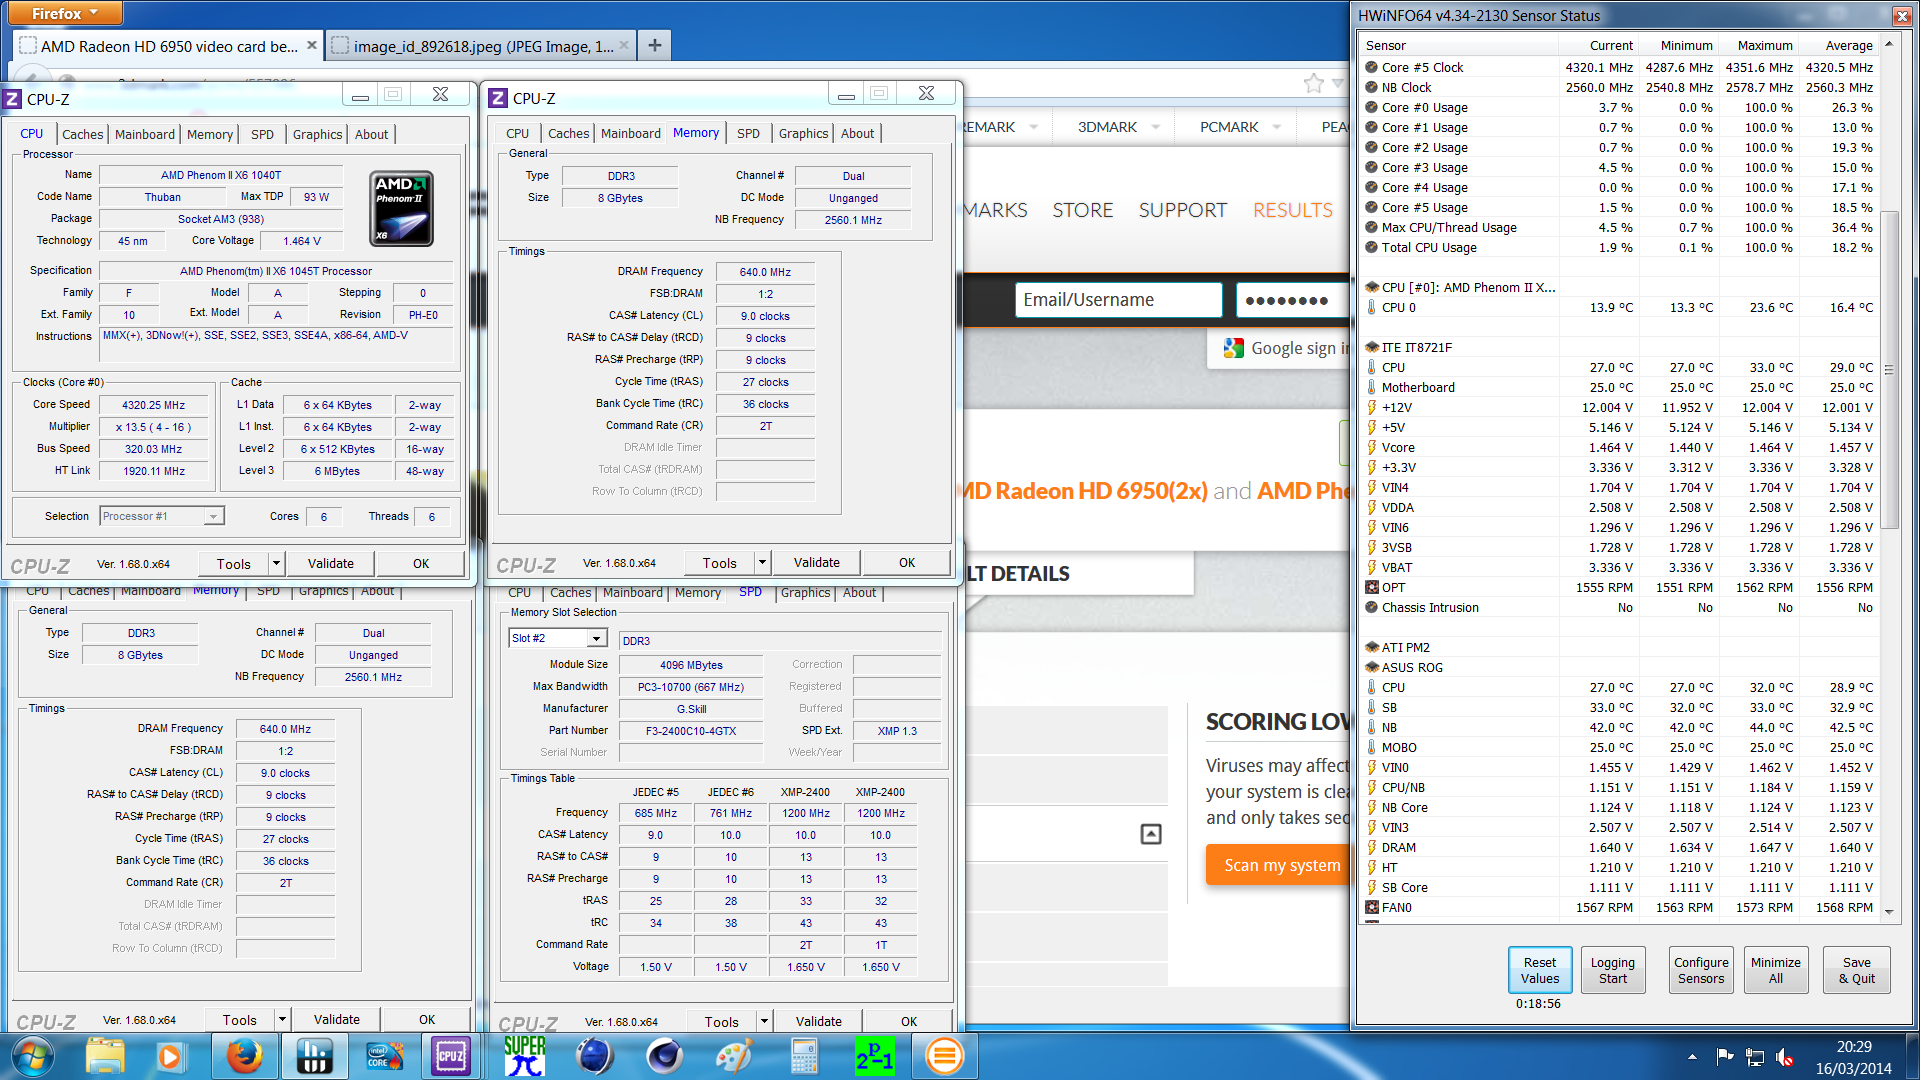Open RESULTS site link
1920x1080 pixels.
[x=1292, y=210]
